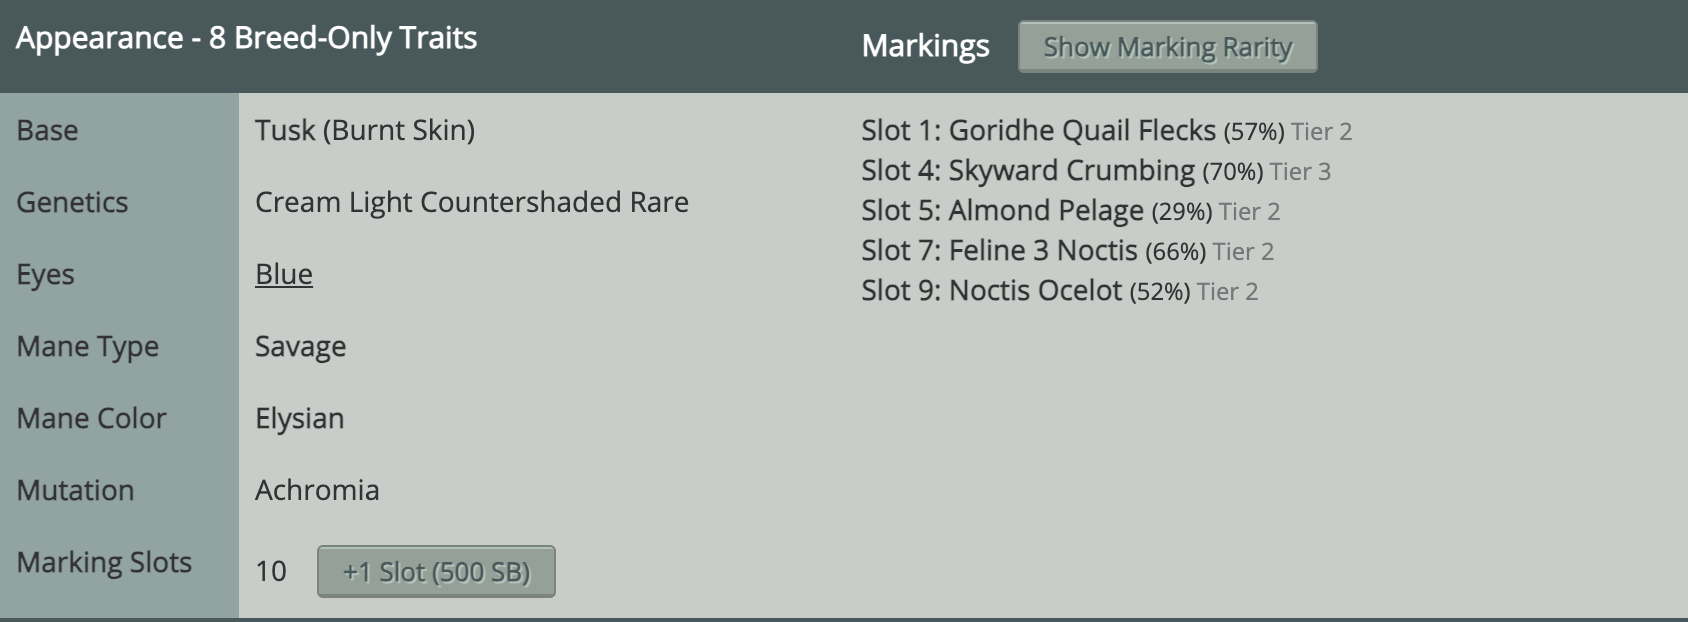Click the Markings heading
Viewport: 1688px width, 622px height.
925,46
